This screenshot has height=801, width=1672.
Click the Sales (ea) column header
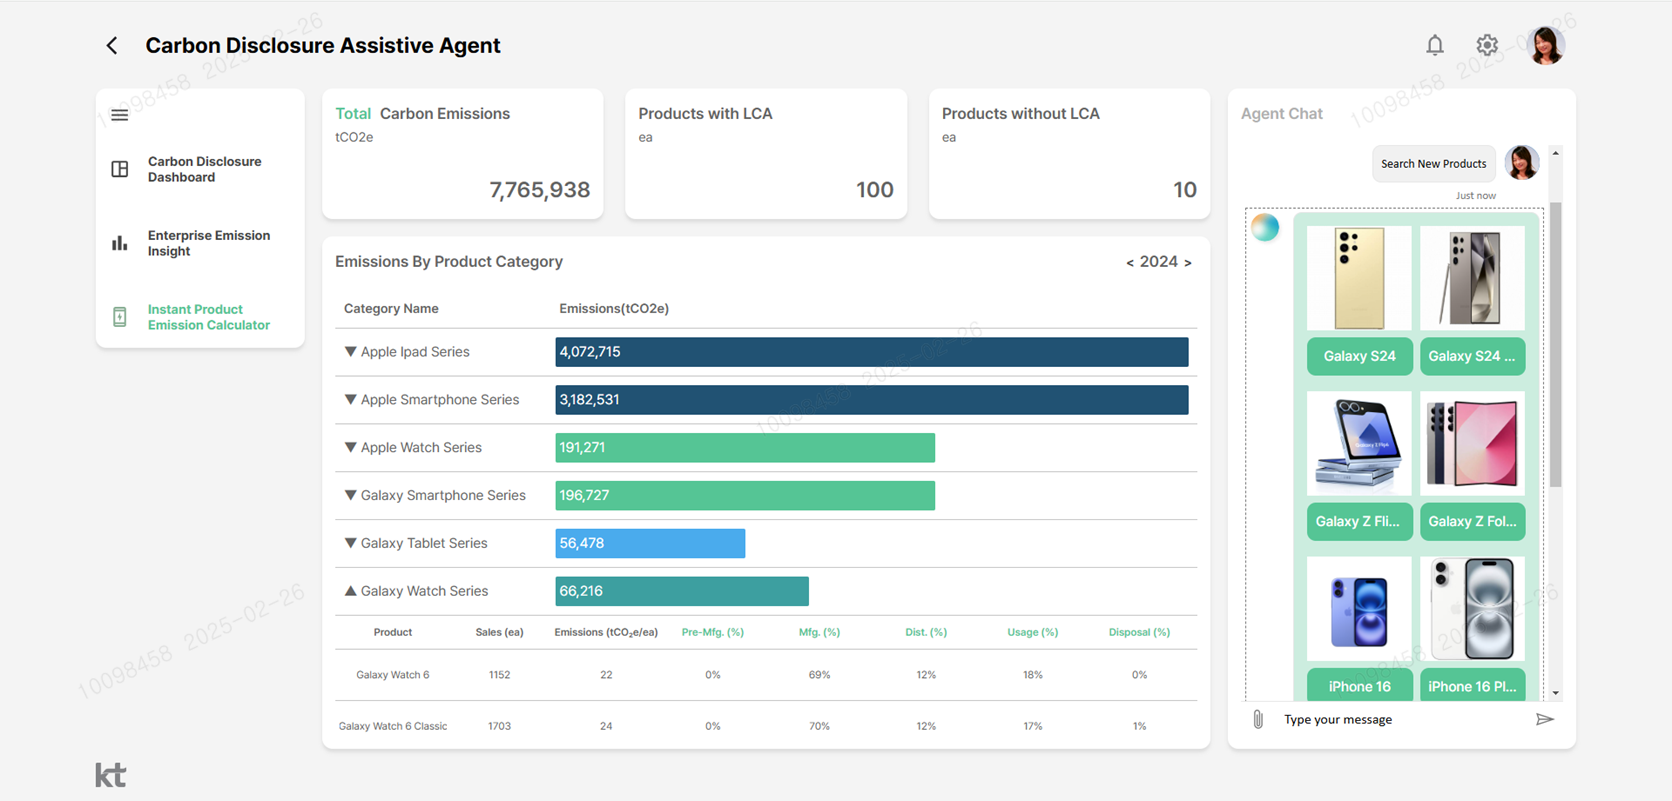click(x=499, y=632)
